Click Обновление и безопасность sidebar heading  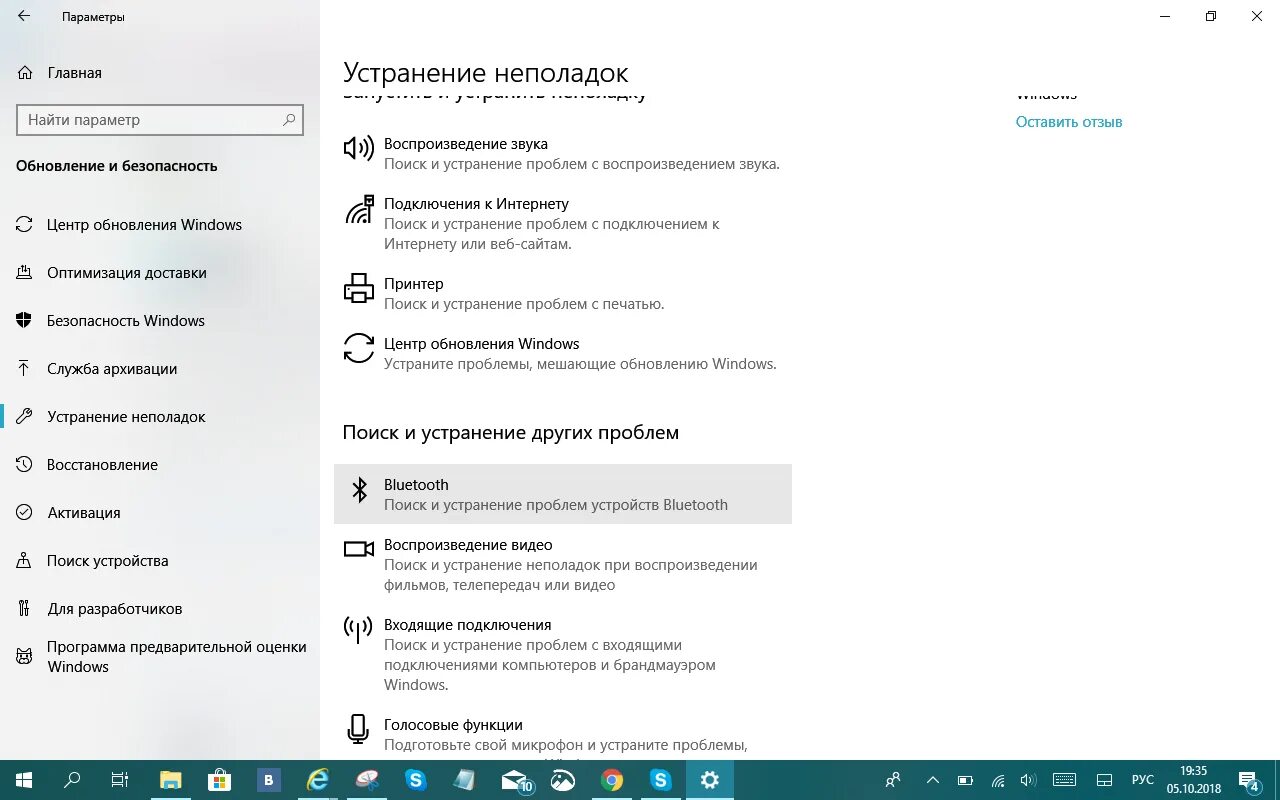pyautogui.click(x=117, y=166)
